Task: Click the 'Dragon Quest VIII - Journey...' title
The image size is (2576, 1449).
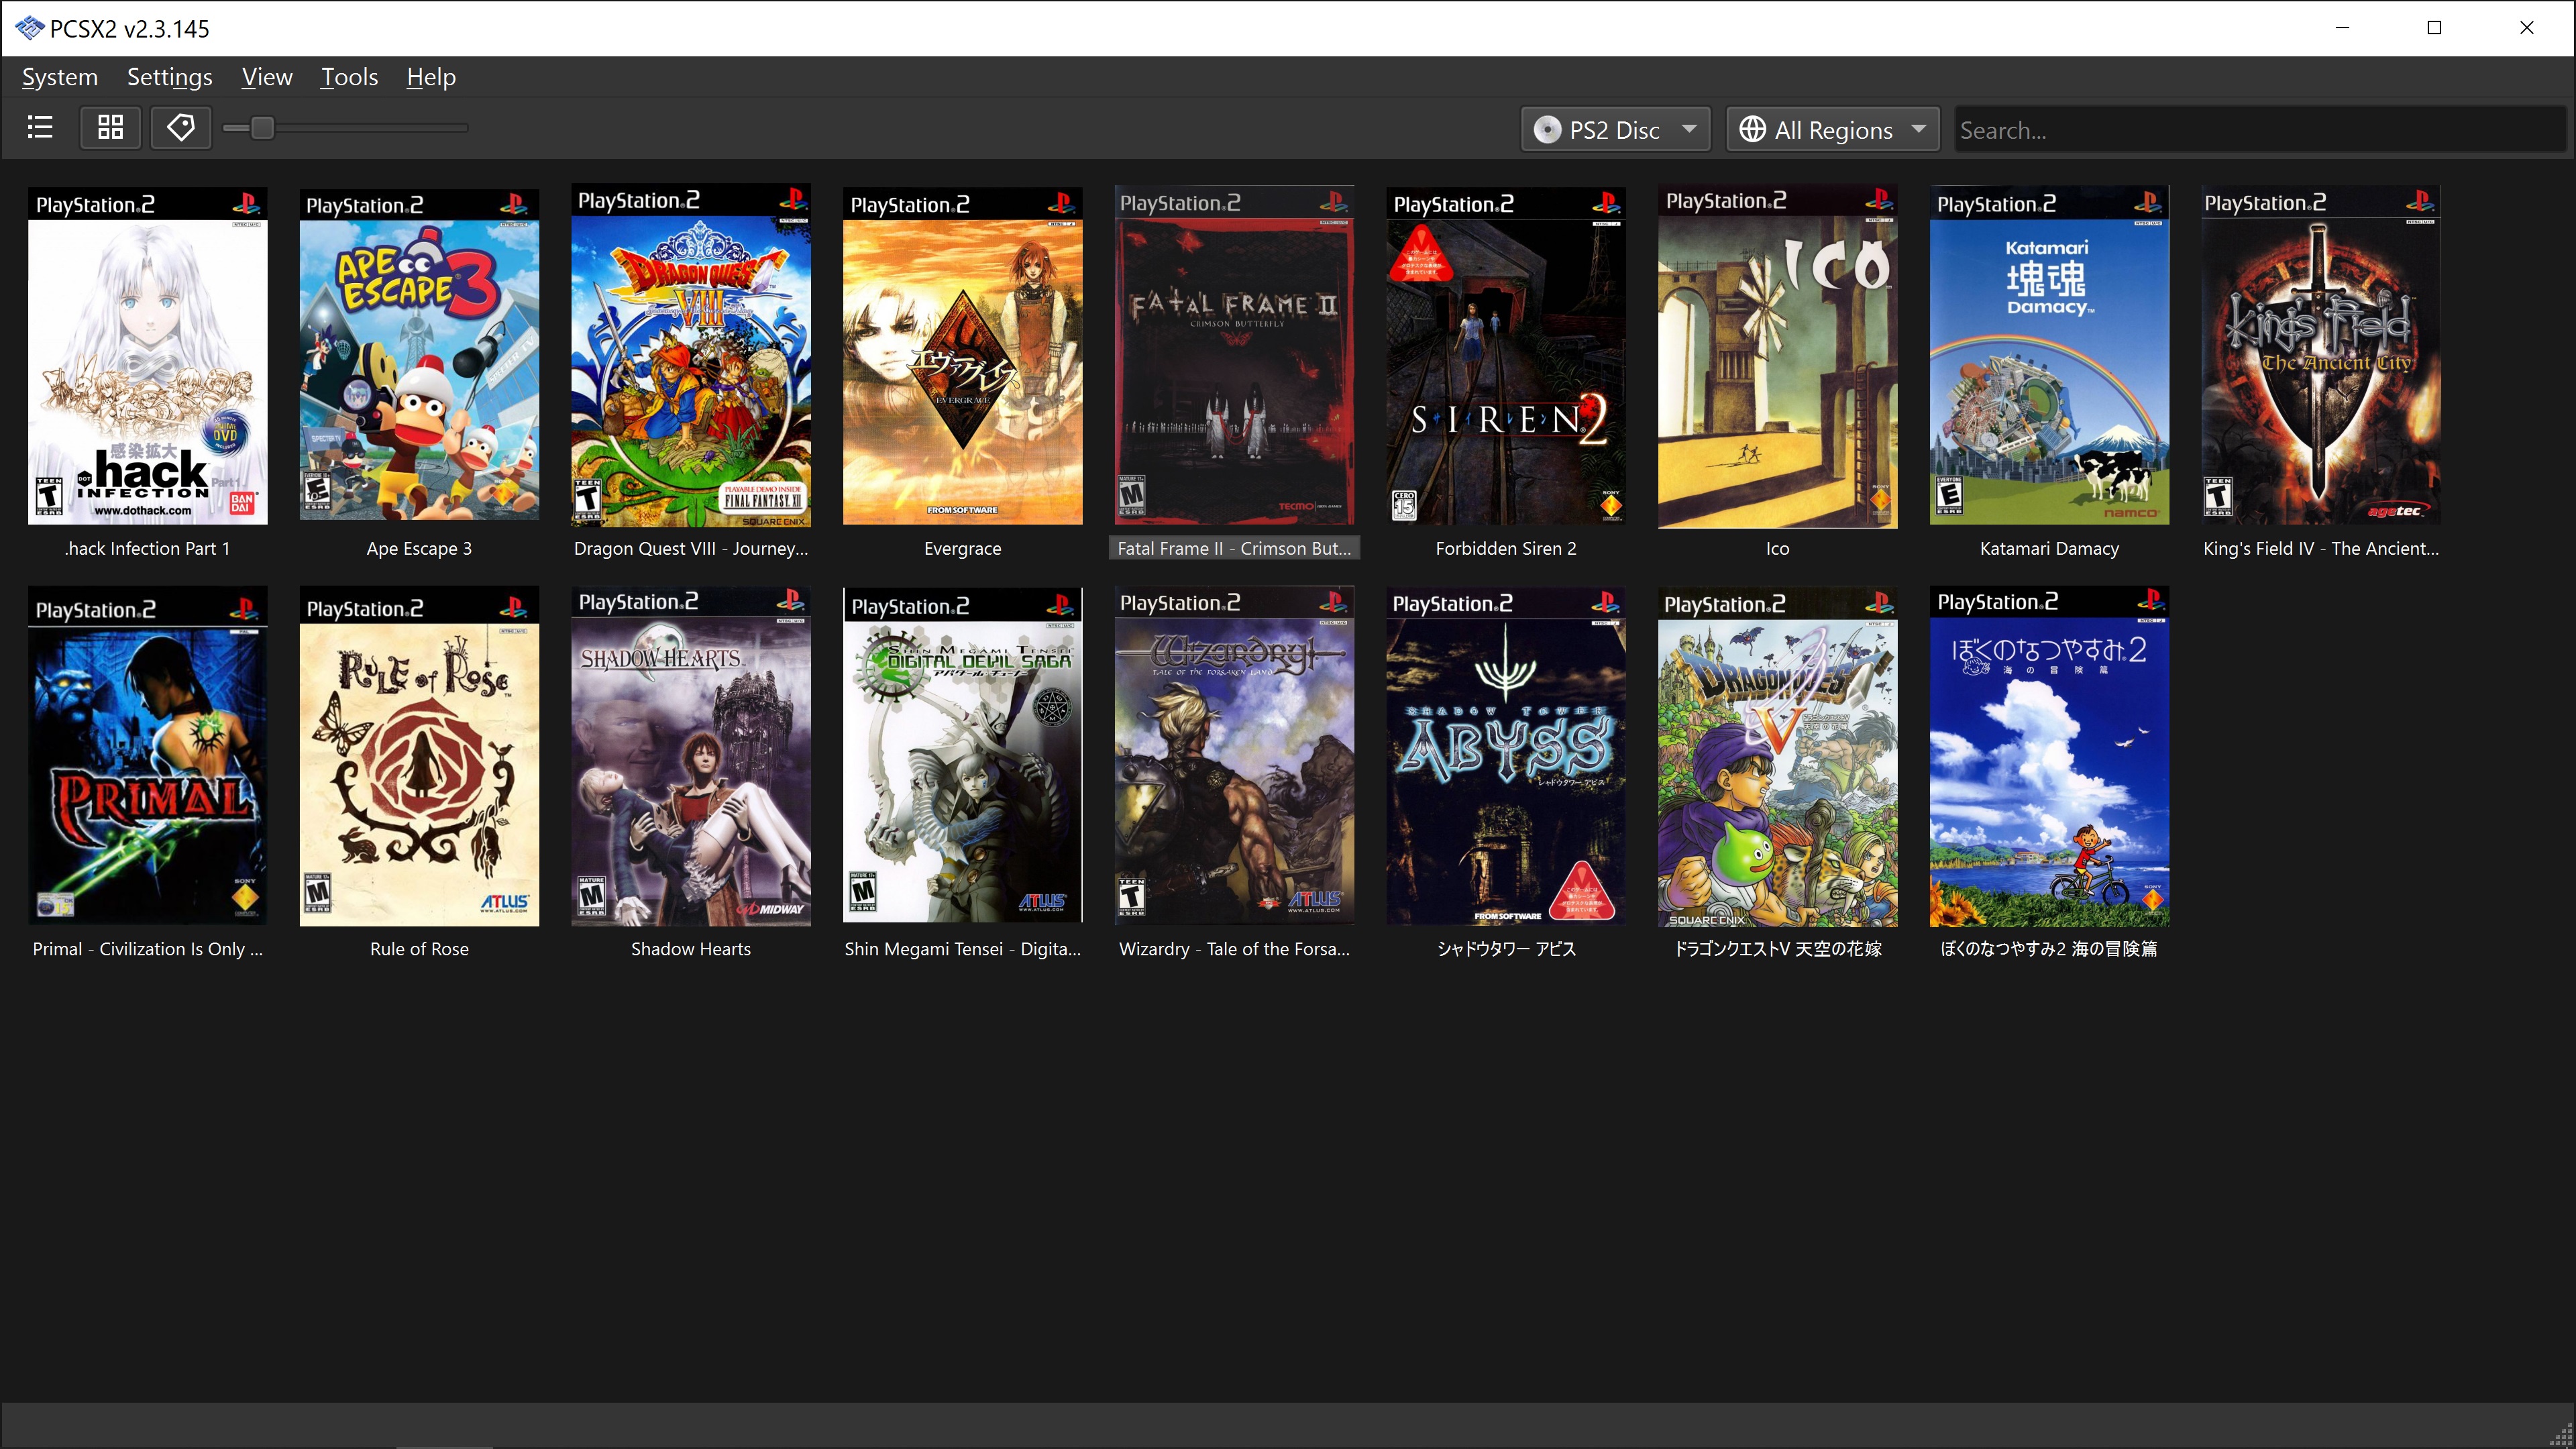Action: (x=691, y=548)
